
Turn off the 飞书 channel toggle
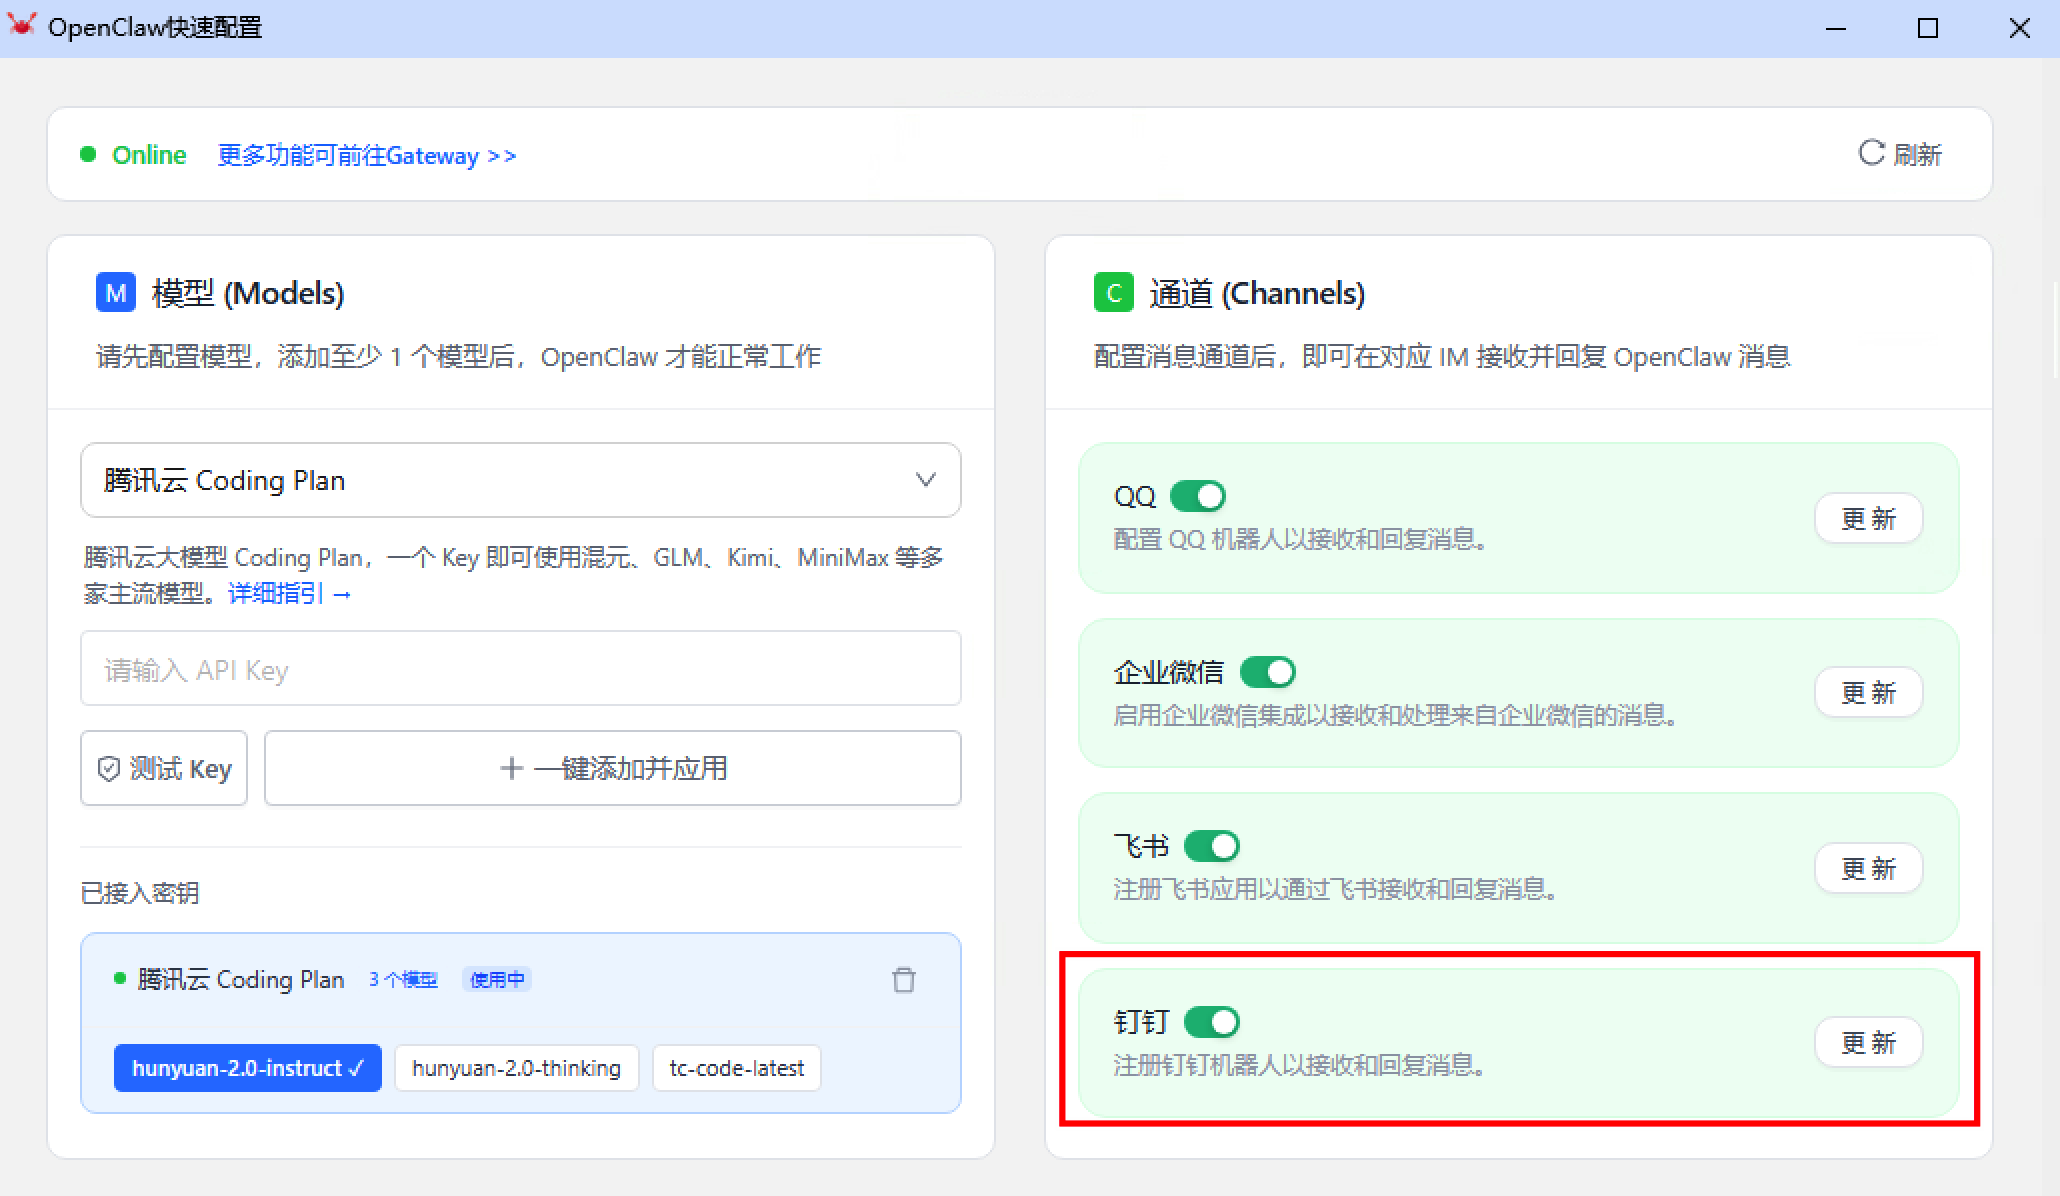click(x=1211, y=846)
